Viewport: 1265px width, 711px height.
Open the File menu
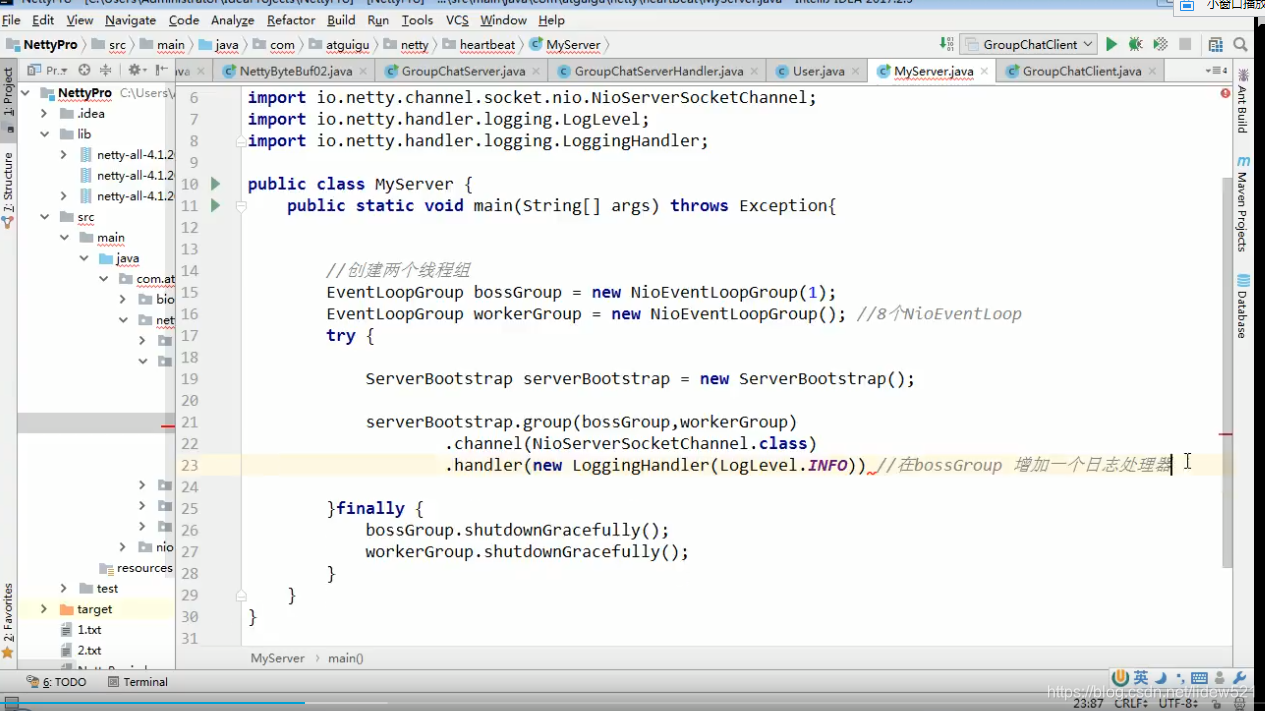click(12, 20)
